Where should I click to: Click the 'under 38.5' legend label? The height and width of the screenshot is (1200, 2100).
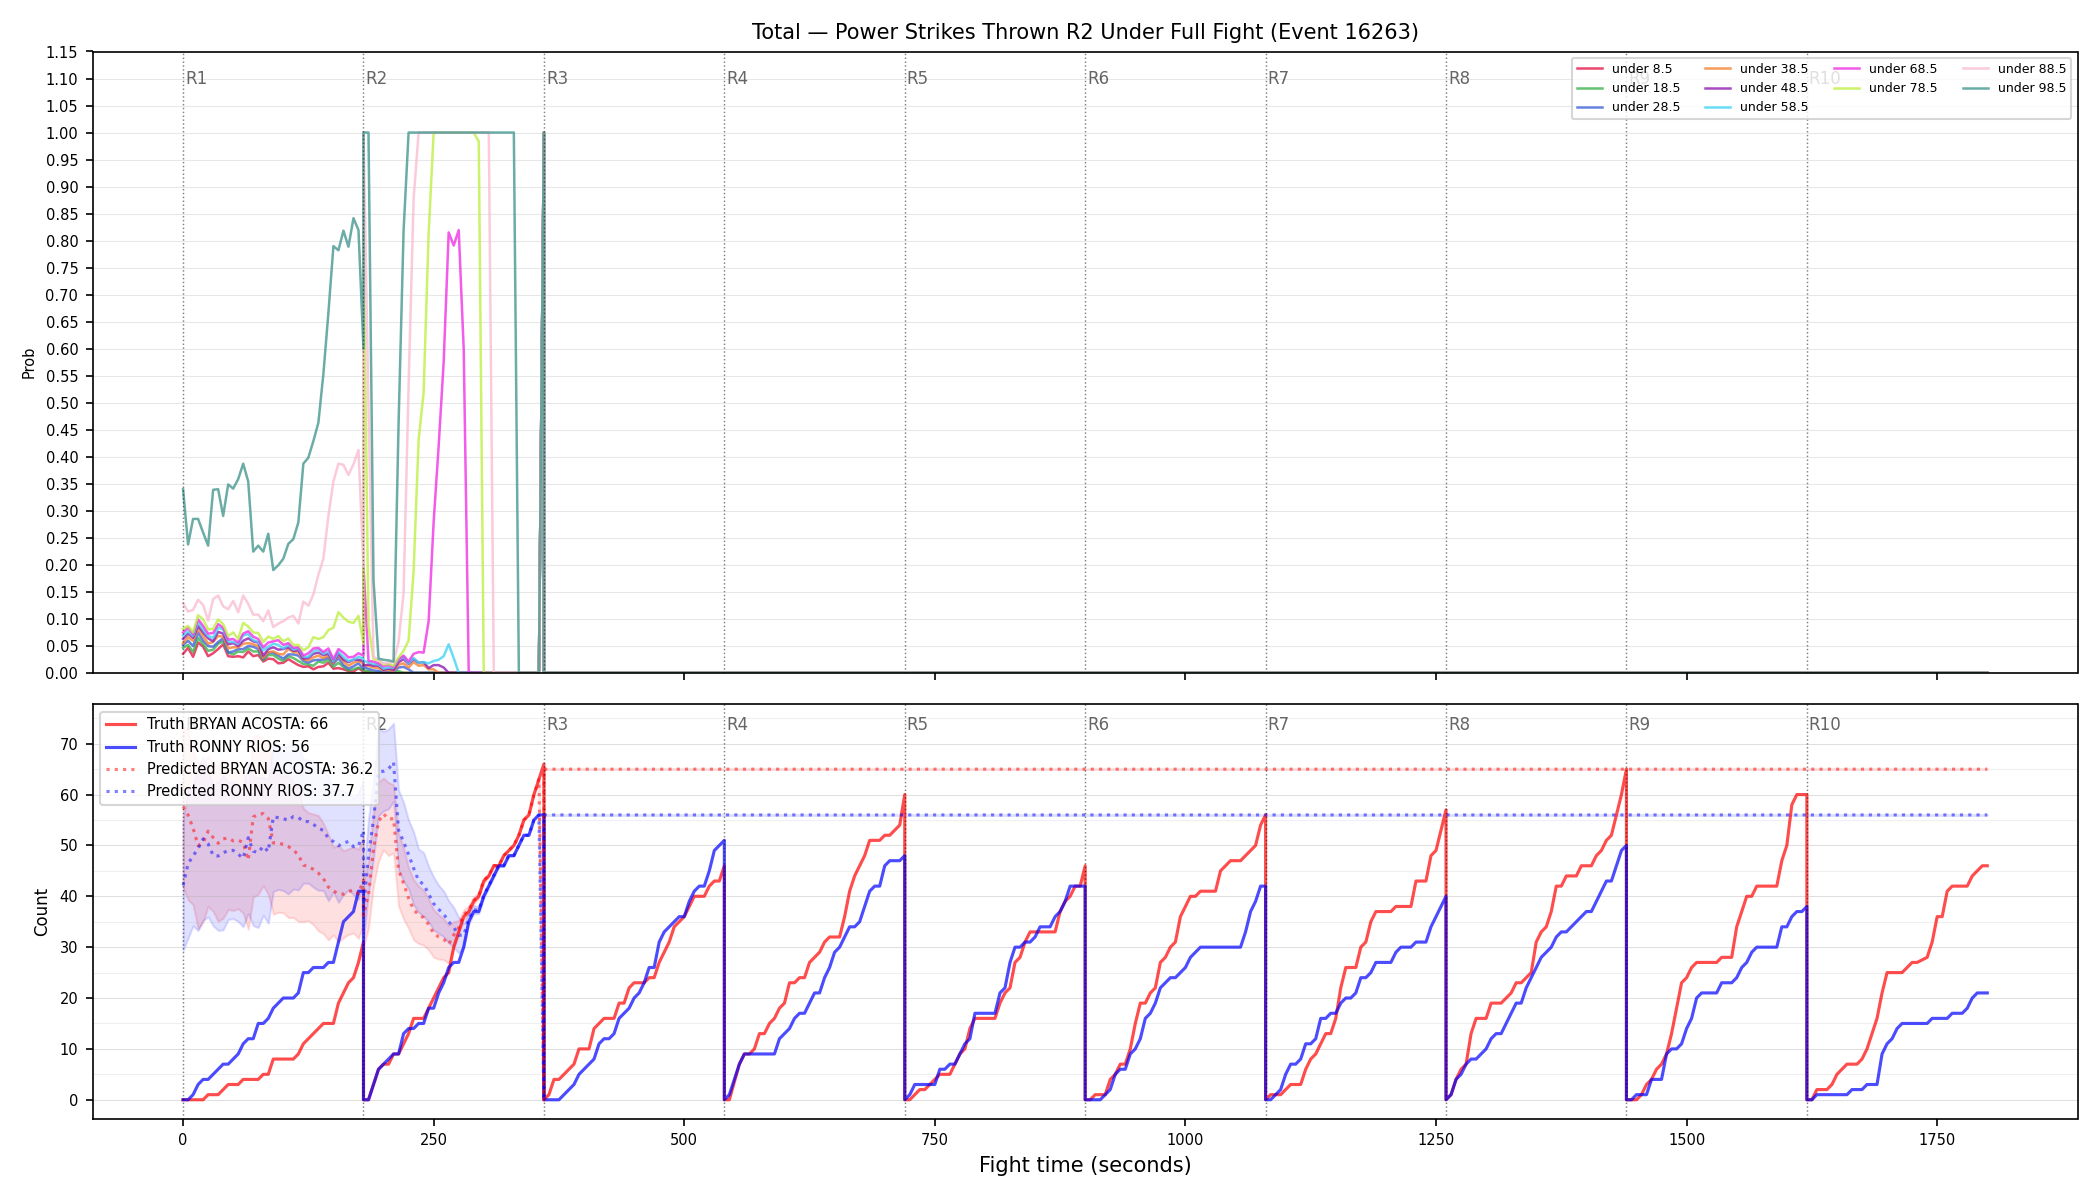(x=1774, y=69)
